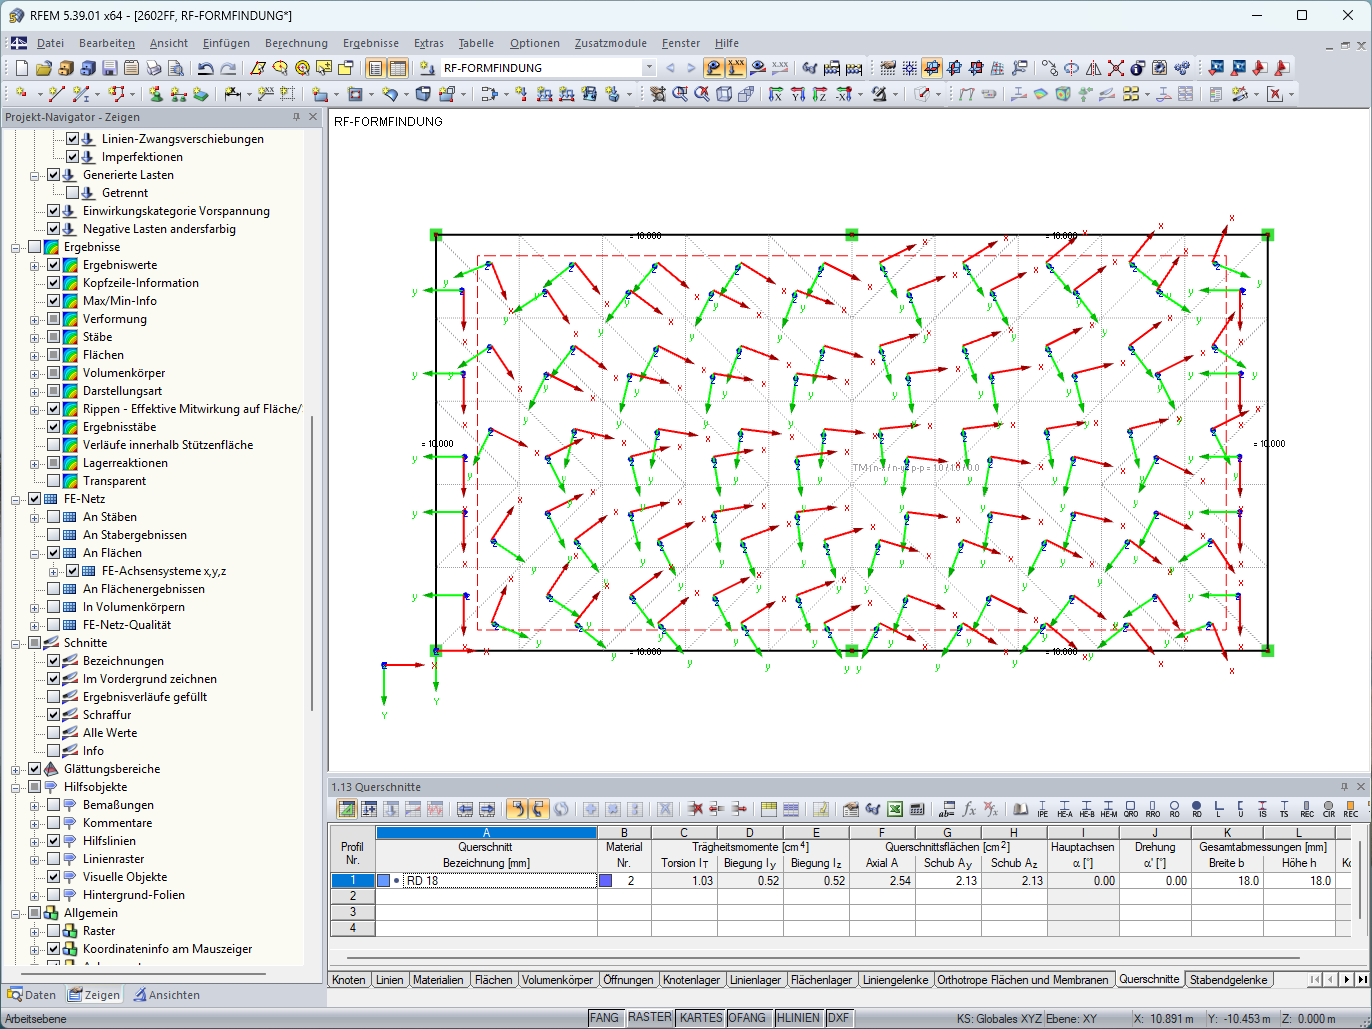This screenshot has width=1372, height=1029.
Task: Click the View in Y direction icon
Action: [797, 94]
